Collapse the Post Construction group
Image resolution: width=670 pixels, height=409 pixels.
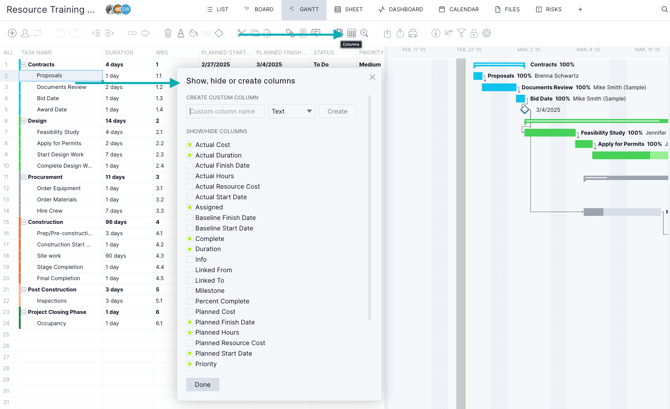tap(24, 290)
